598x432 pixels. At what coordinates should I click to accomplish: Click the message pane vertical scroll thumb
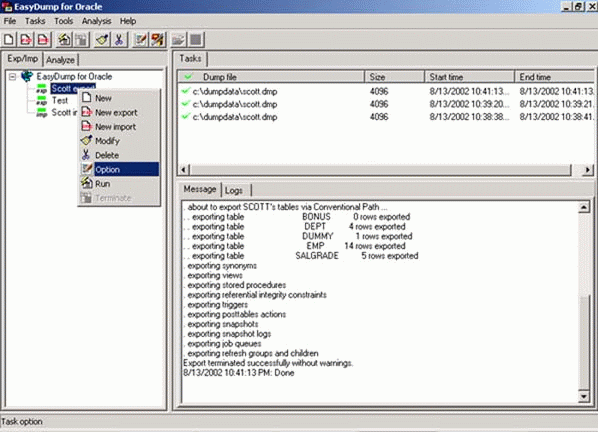point(584,342)
